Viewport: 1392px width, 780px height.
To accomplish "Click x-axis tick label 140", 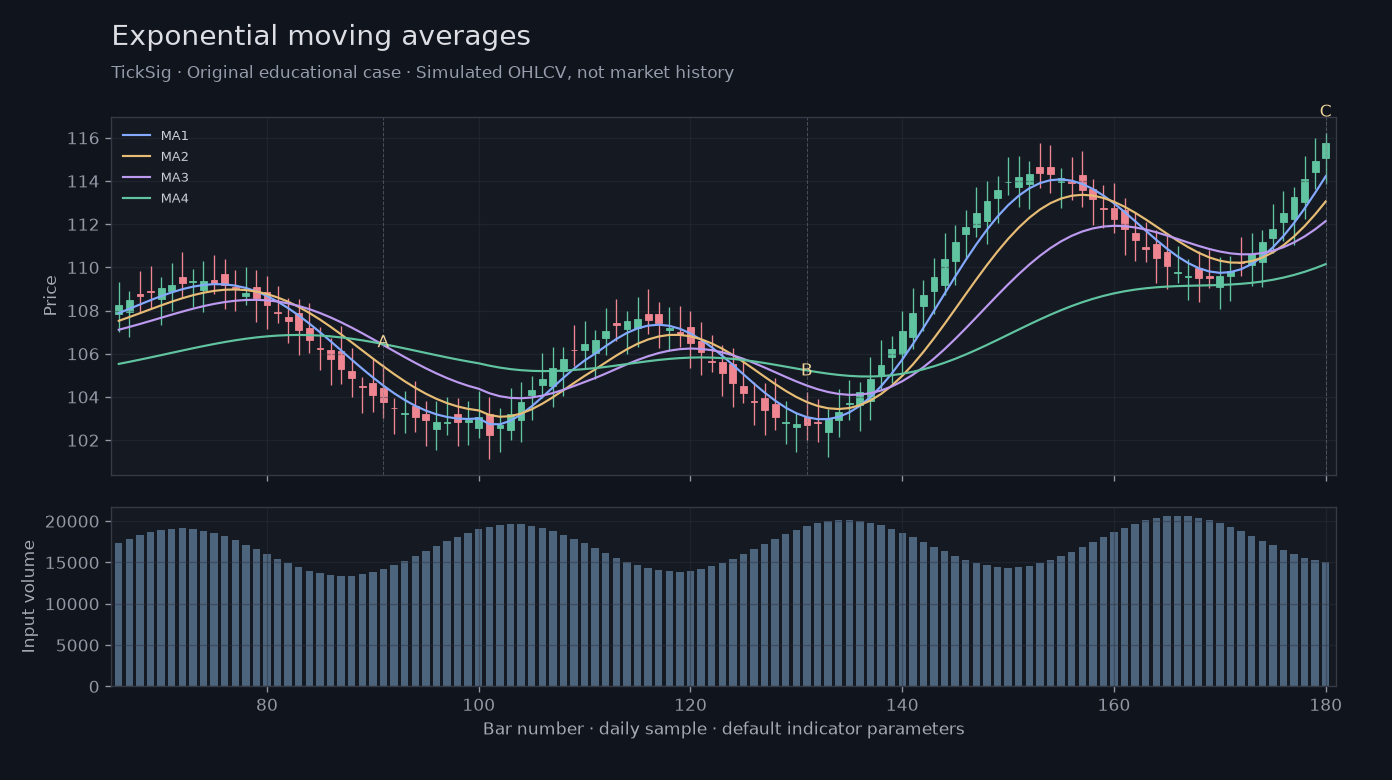I will coord(902,703).
